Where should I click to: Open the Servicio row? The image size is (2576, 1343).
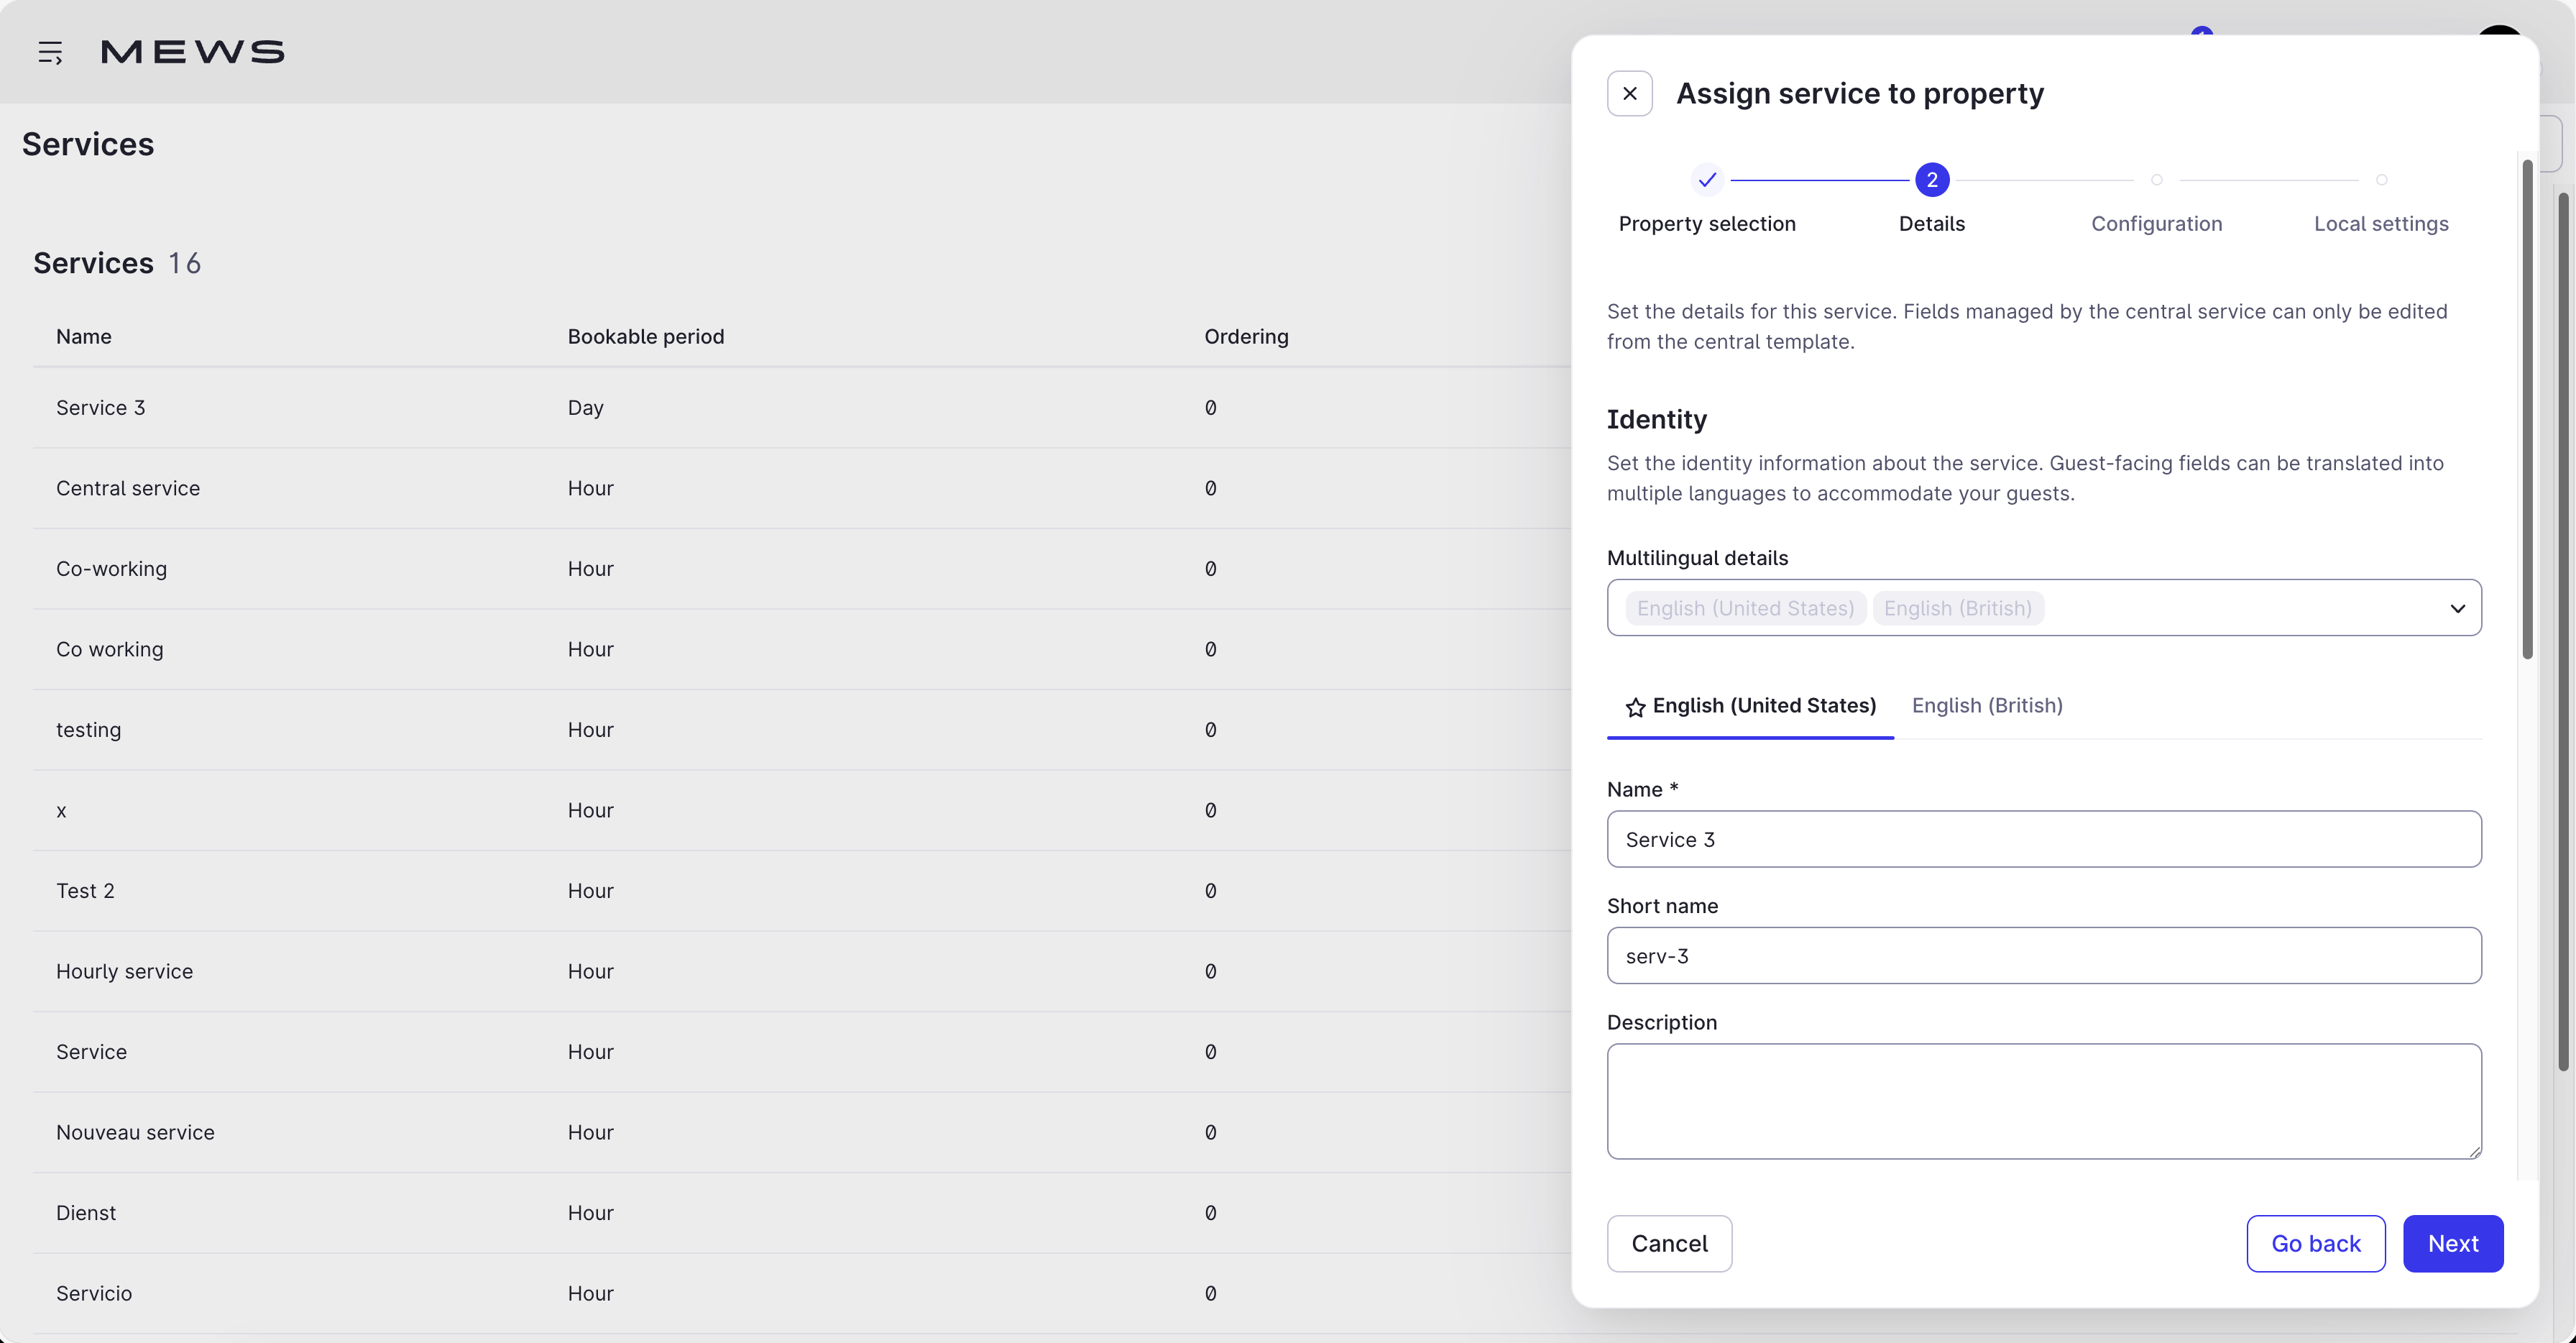click(802, 1294)
